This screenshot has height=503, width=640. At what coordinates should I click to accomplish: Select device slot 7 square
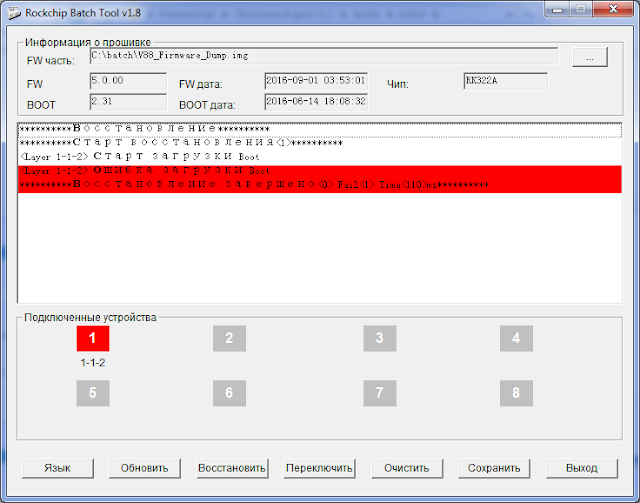click(380, 393)
